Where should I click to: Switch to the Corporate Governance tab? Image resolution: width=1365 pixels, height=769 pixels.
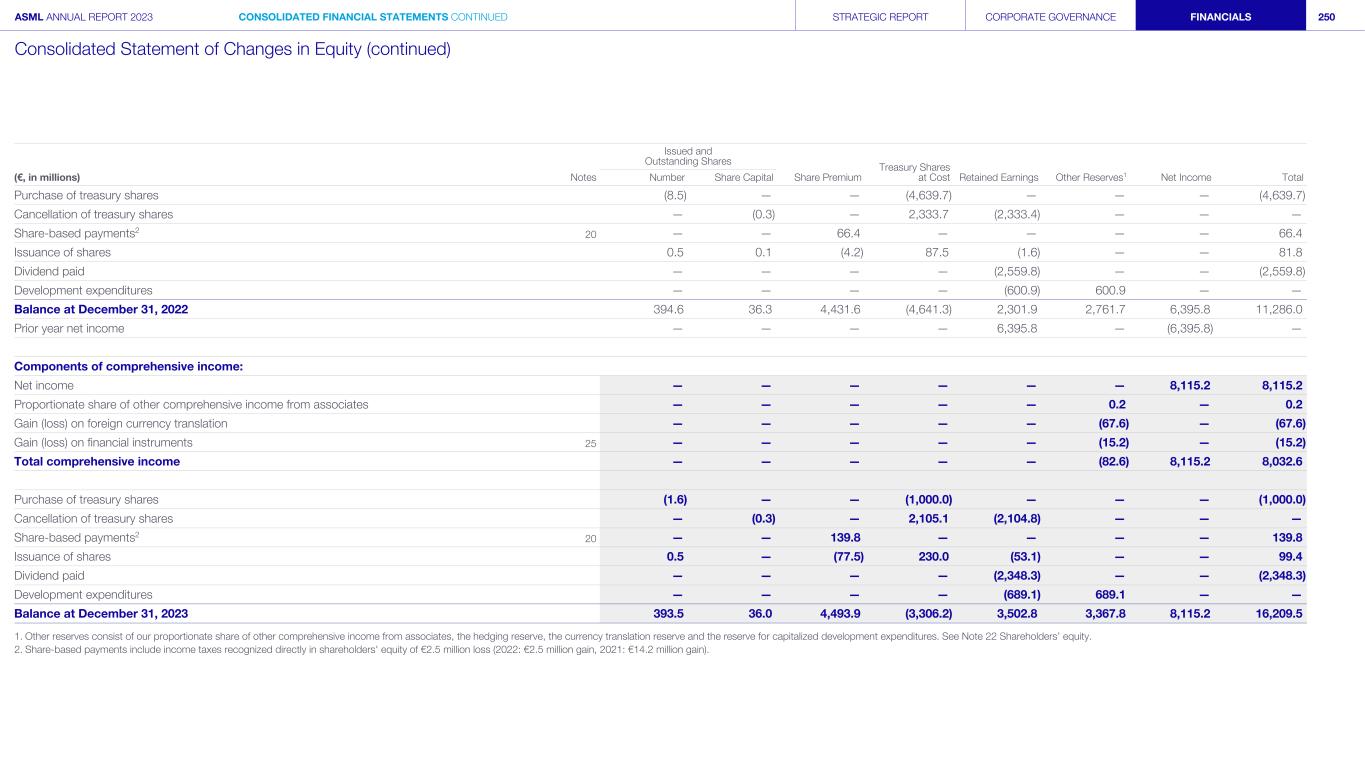coord(1050,17)
